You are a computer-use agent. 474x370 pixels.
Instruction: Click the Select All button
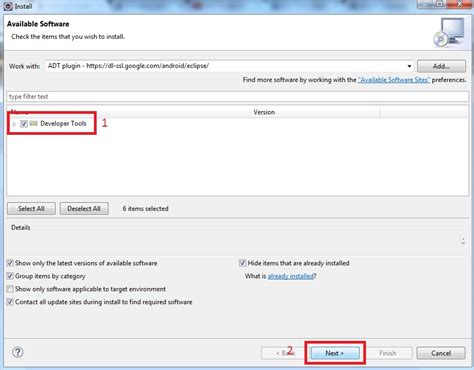pyautogui.click(x=31, y=209)
